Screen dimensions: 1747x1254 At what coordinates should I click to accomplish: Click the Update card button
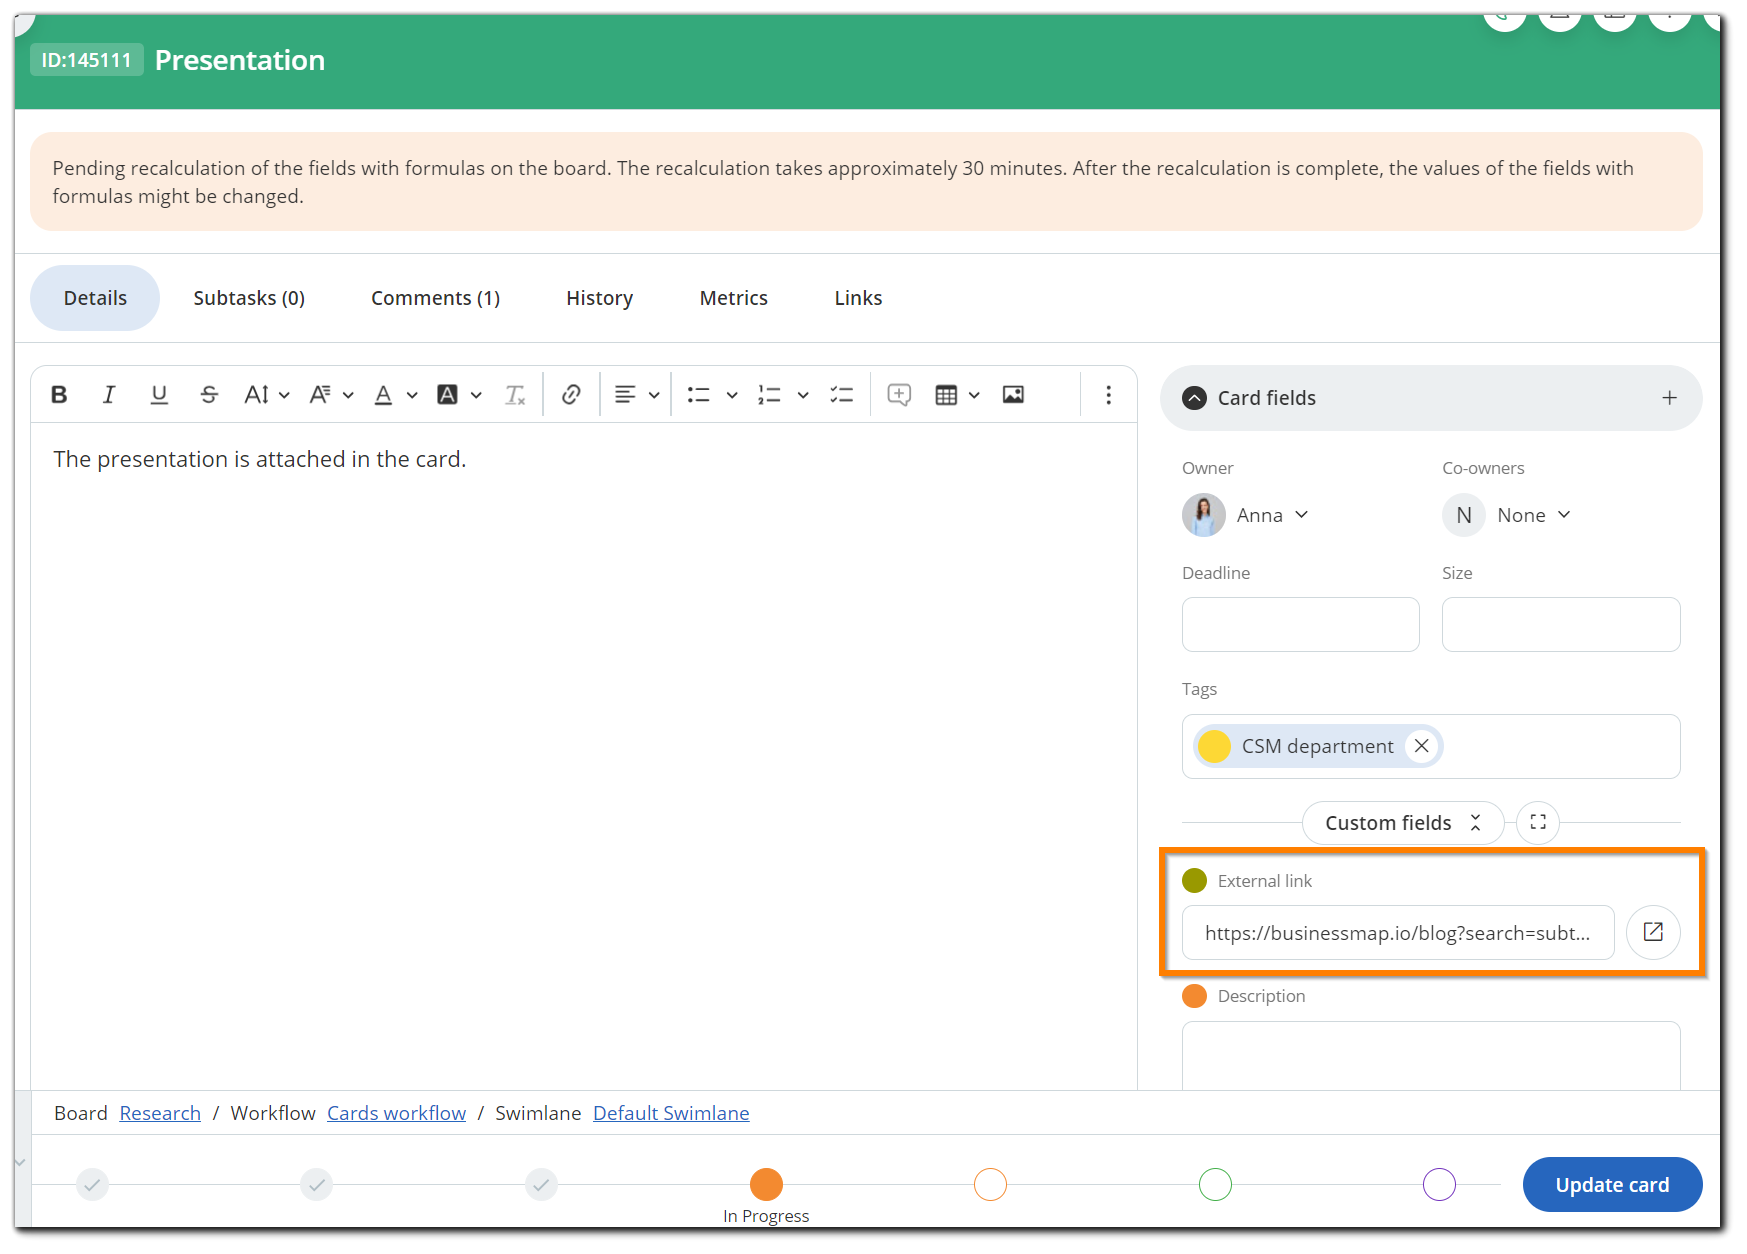pos(1612,1185)
